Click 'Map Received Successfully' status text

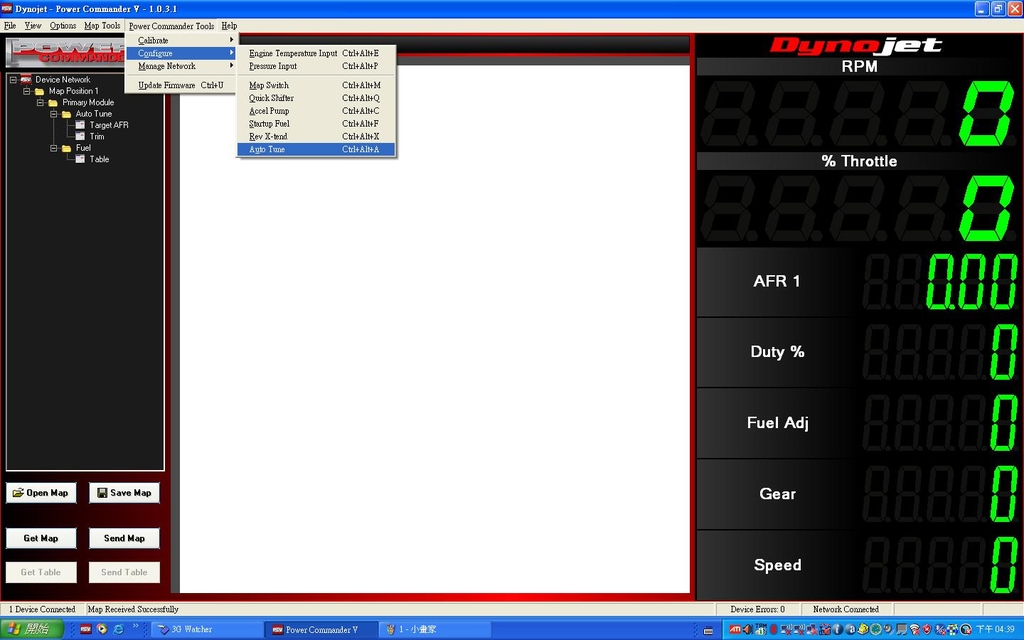pyautogui.click(x=133, y=609)
